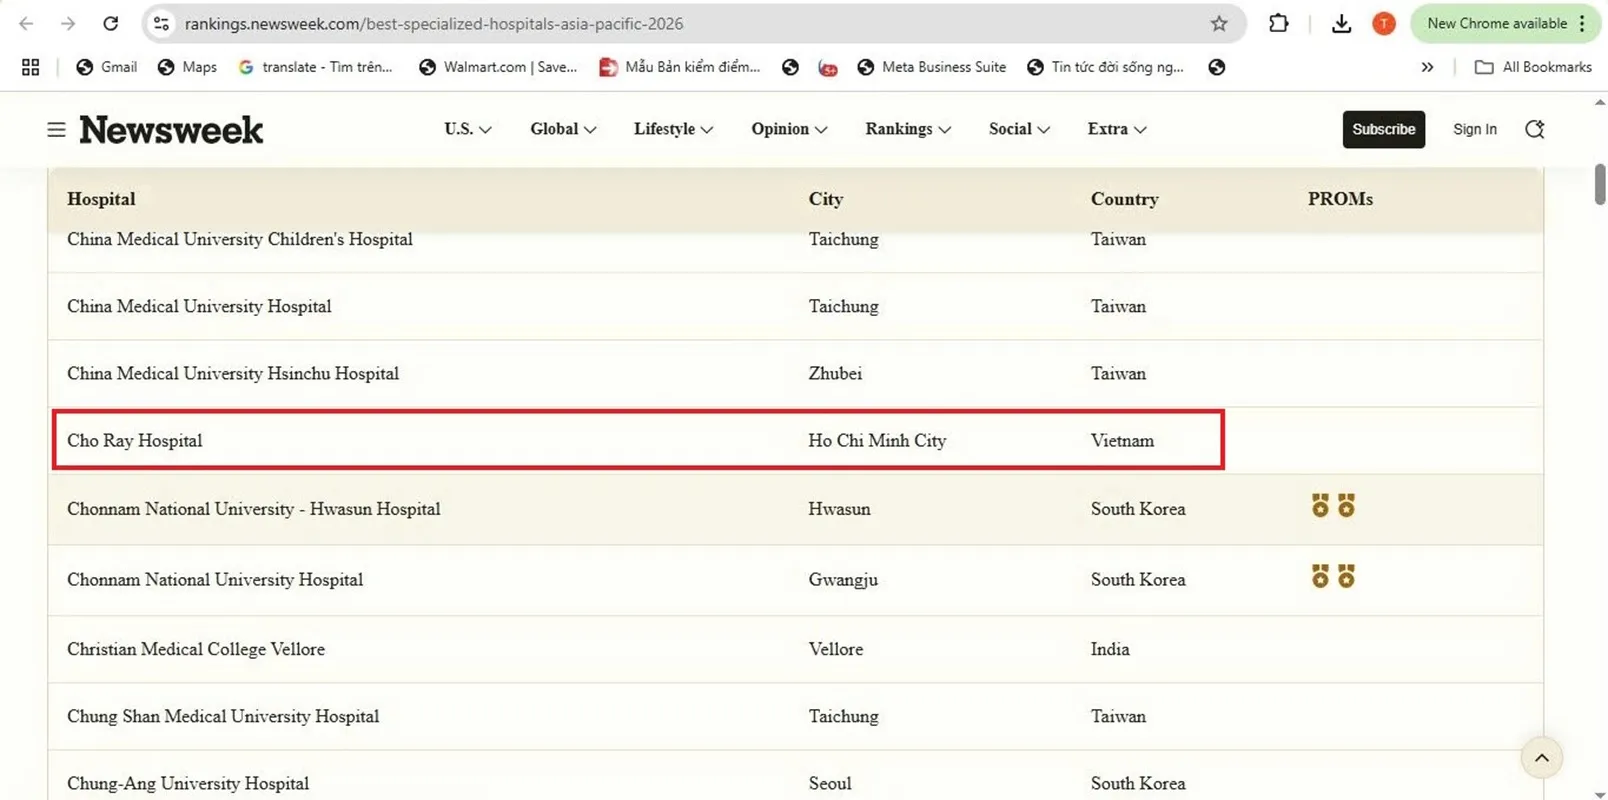The height and width of the screenshot is (800, 1608).
Task: Open the Walmart.com bookmark
Action: (498, 67)
